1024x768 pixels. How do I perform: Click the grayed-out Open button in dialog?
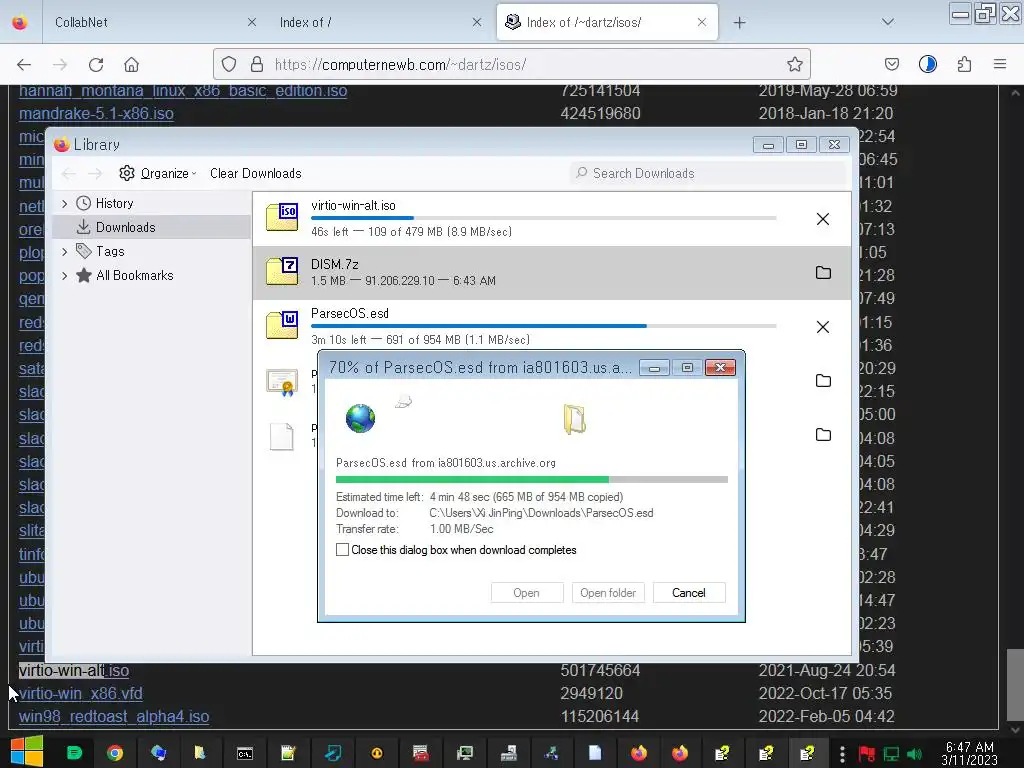526,593
